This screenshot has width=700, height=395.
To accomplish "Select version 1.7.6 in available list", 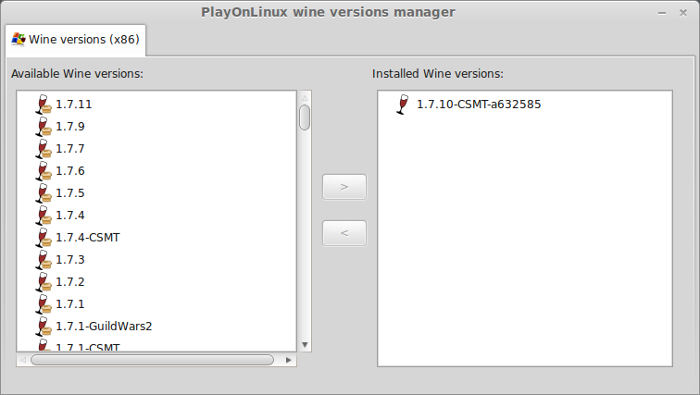I will [70, 171].
